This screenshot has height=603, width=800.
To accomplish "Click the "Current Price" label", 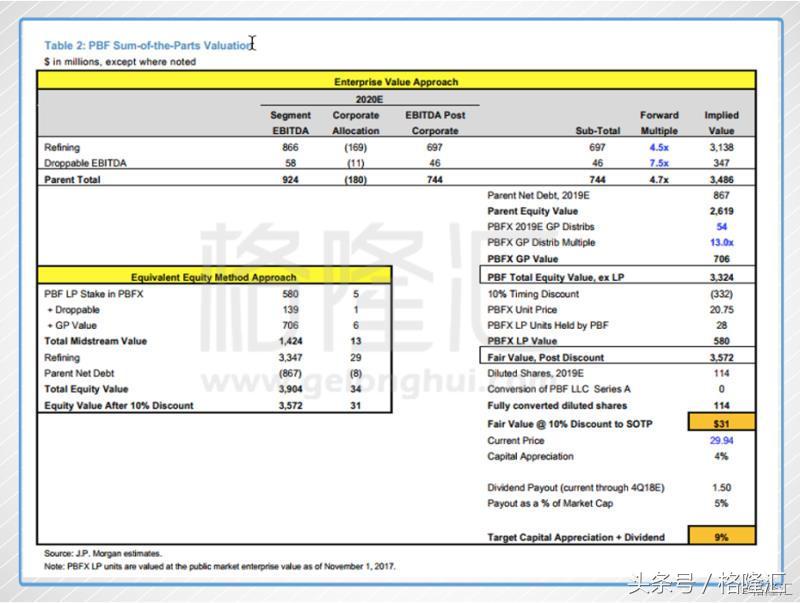I will pyautogui.click(x=516, y=441).
